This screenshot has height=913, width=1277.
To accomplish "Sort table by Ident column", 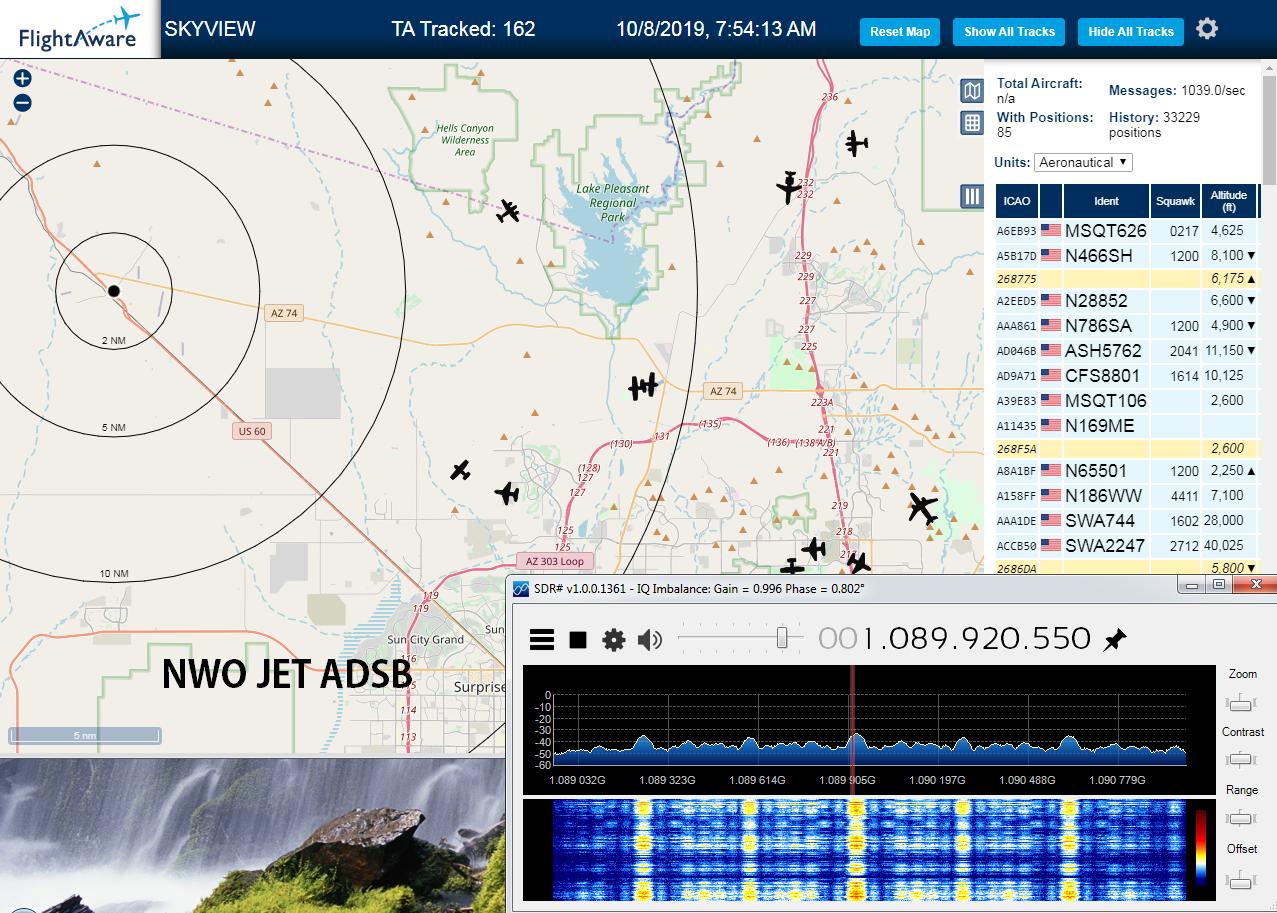I will (x=1106, y=201).
